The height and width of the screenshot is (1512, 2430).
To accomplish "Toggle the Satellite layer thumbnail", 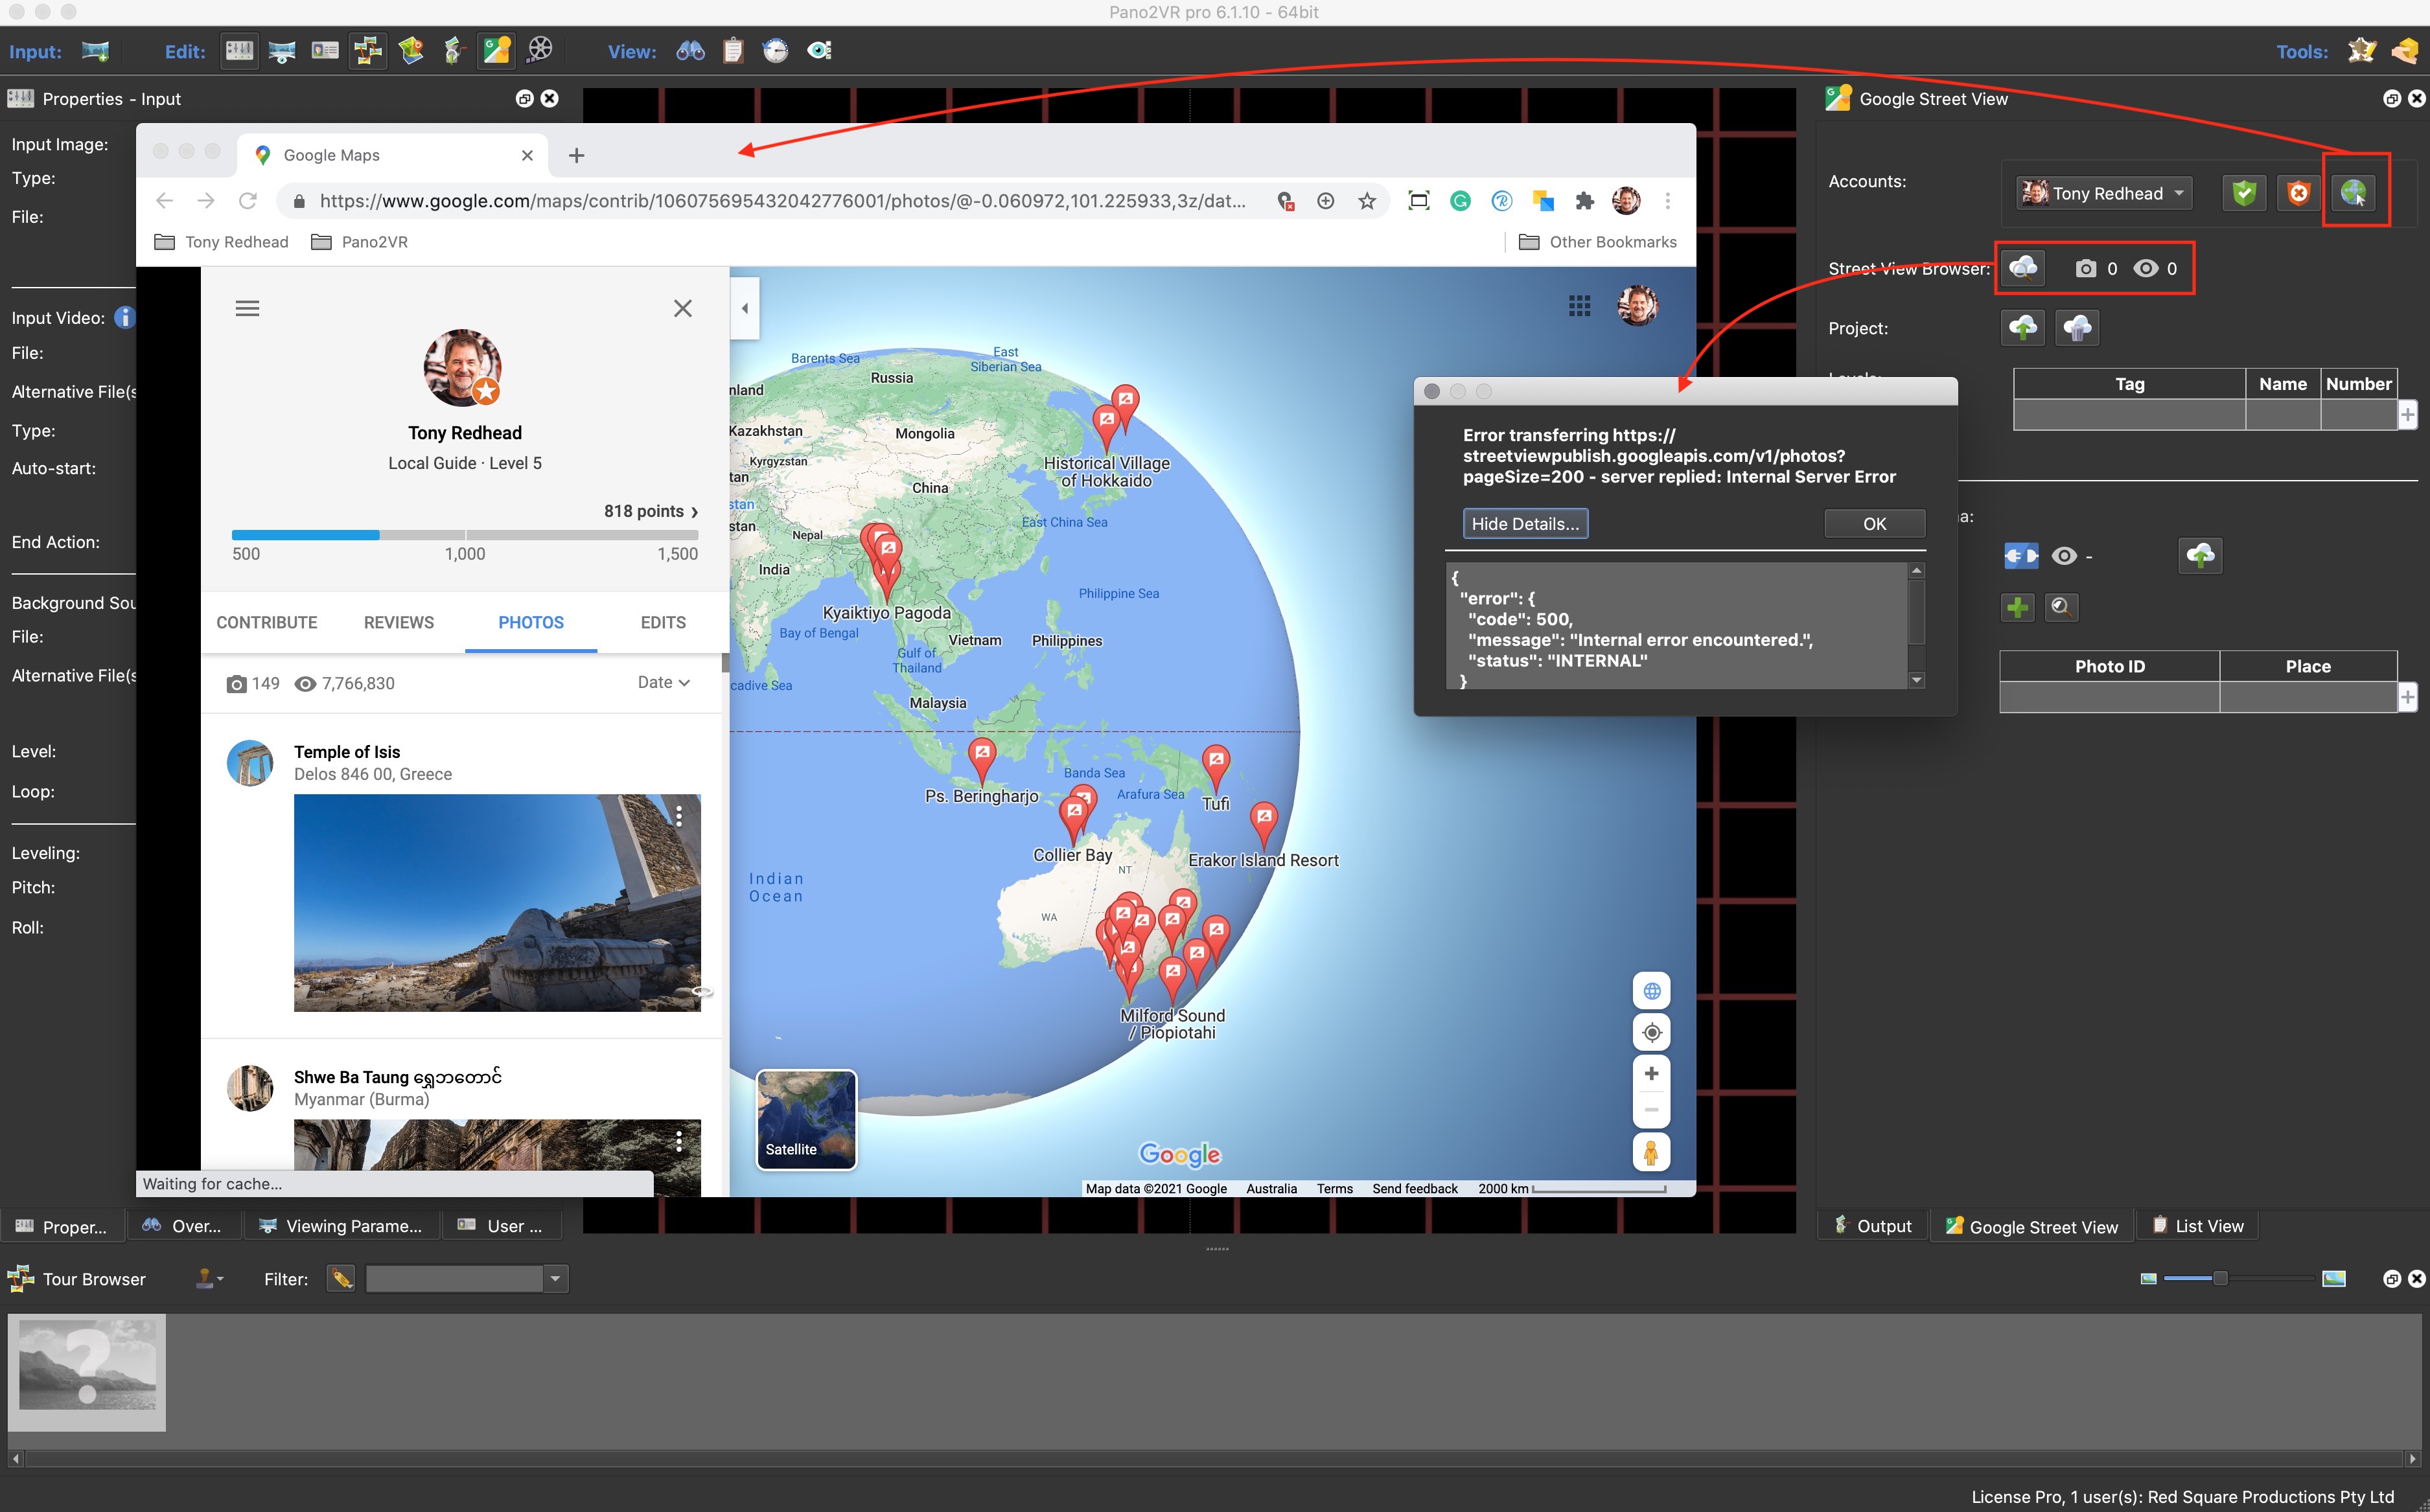I will point(806,1120).
